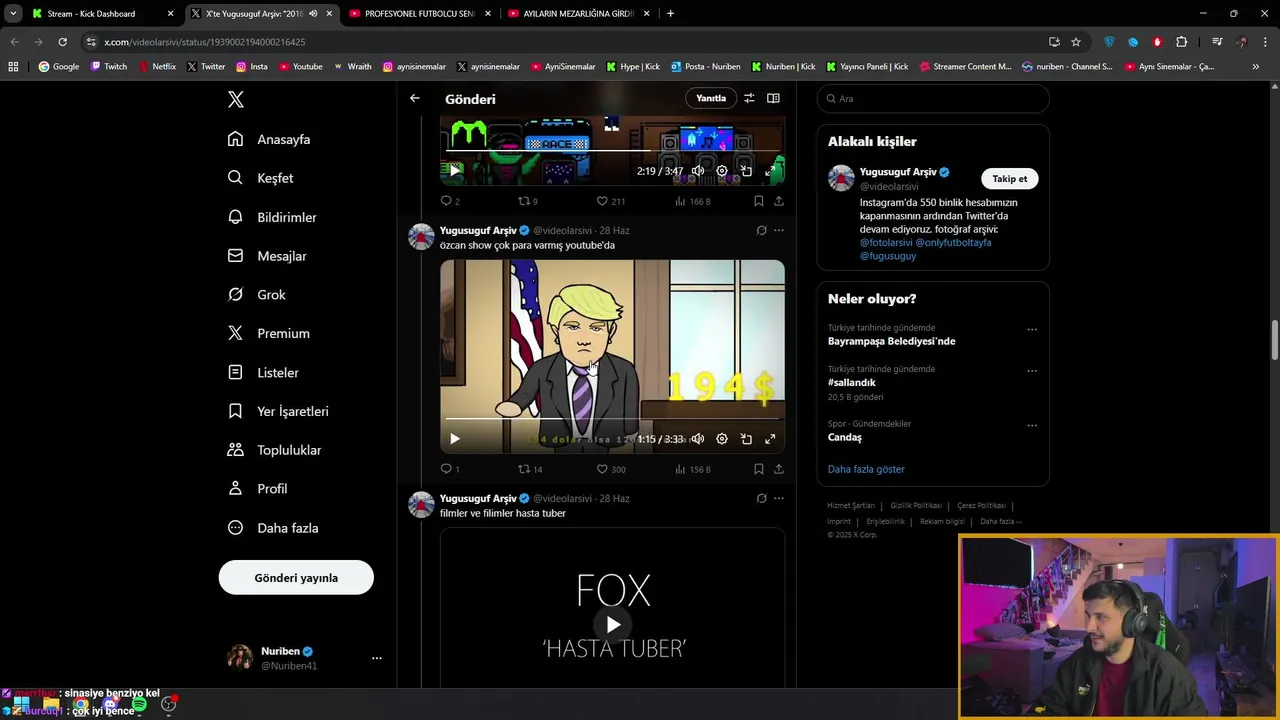
Task: Open options for Bayrampaşa trend
Action: pos(1032,330)
